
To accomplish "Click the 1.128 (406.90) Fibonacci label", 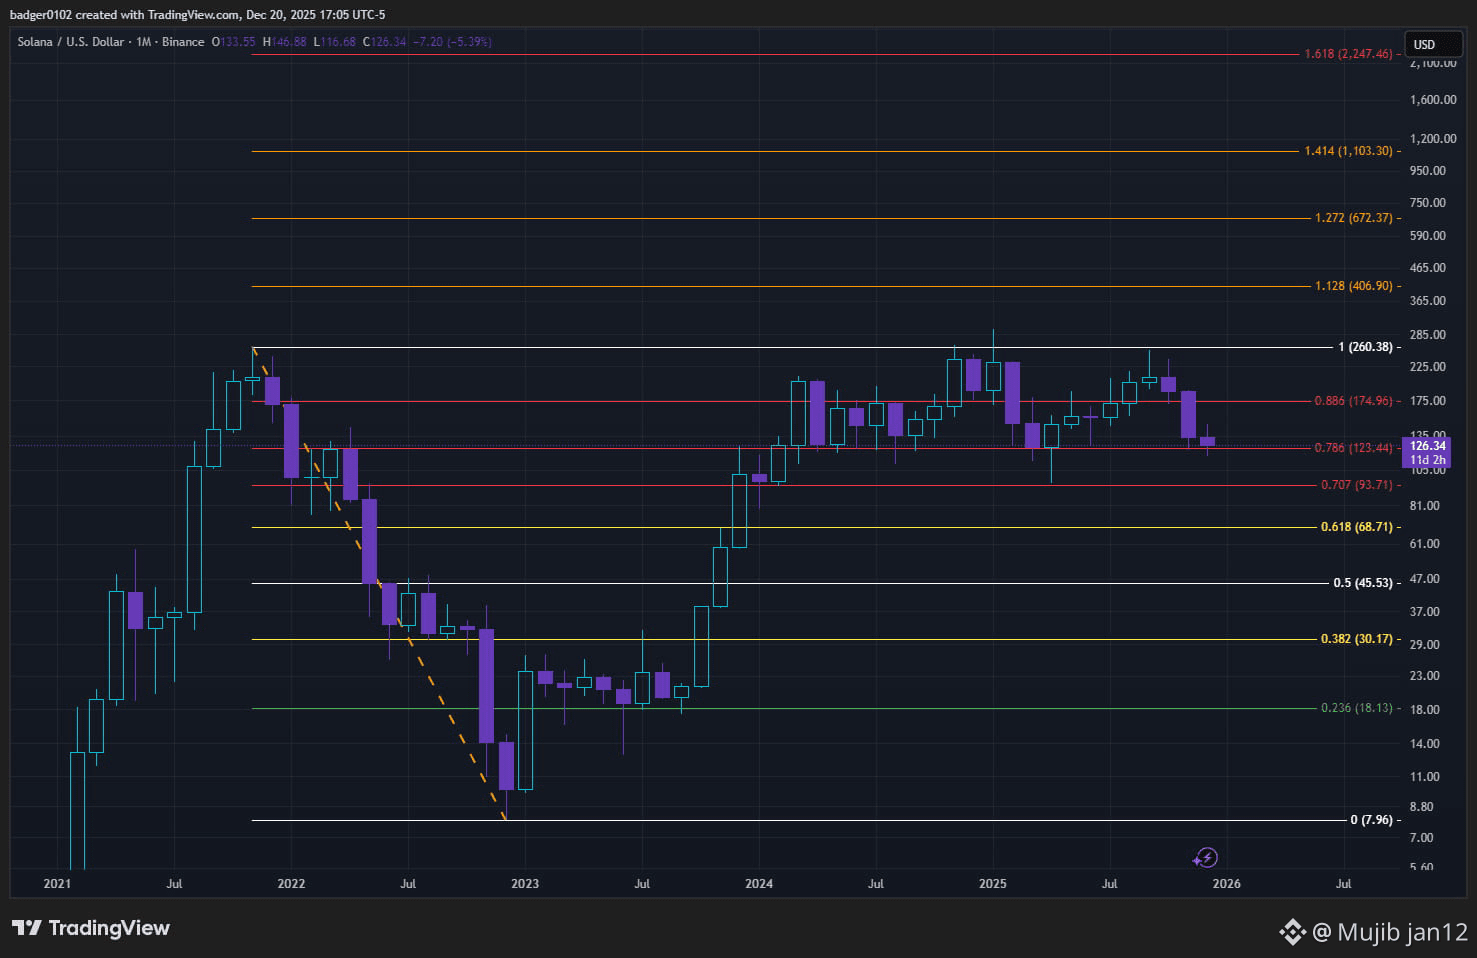I will (1353, 286).
